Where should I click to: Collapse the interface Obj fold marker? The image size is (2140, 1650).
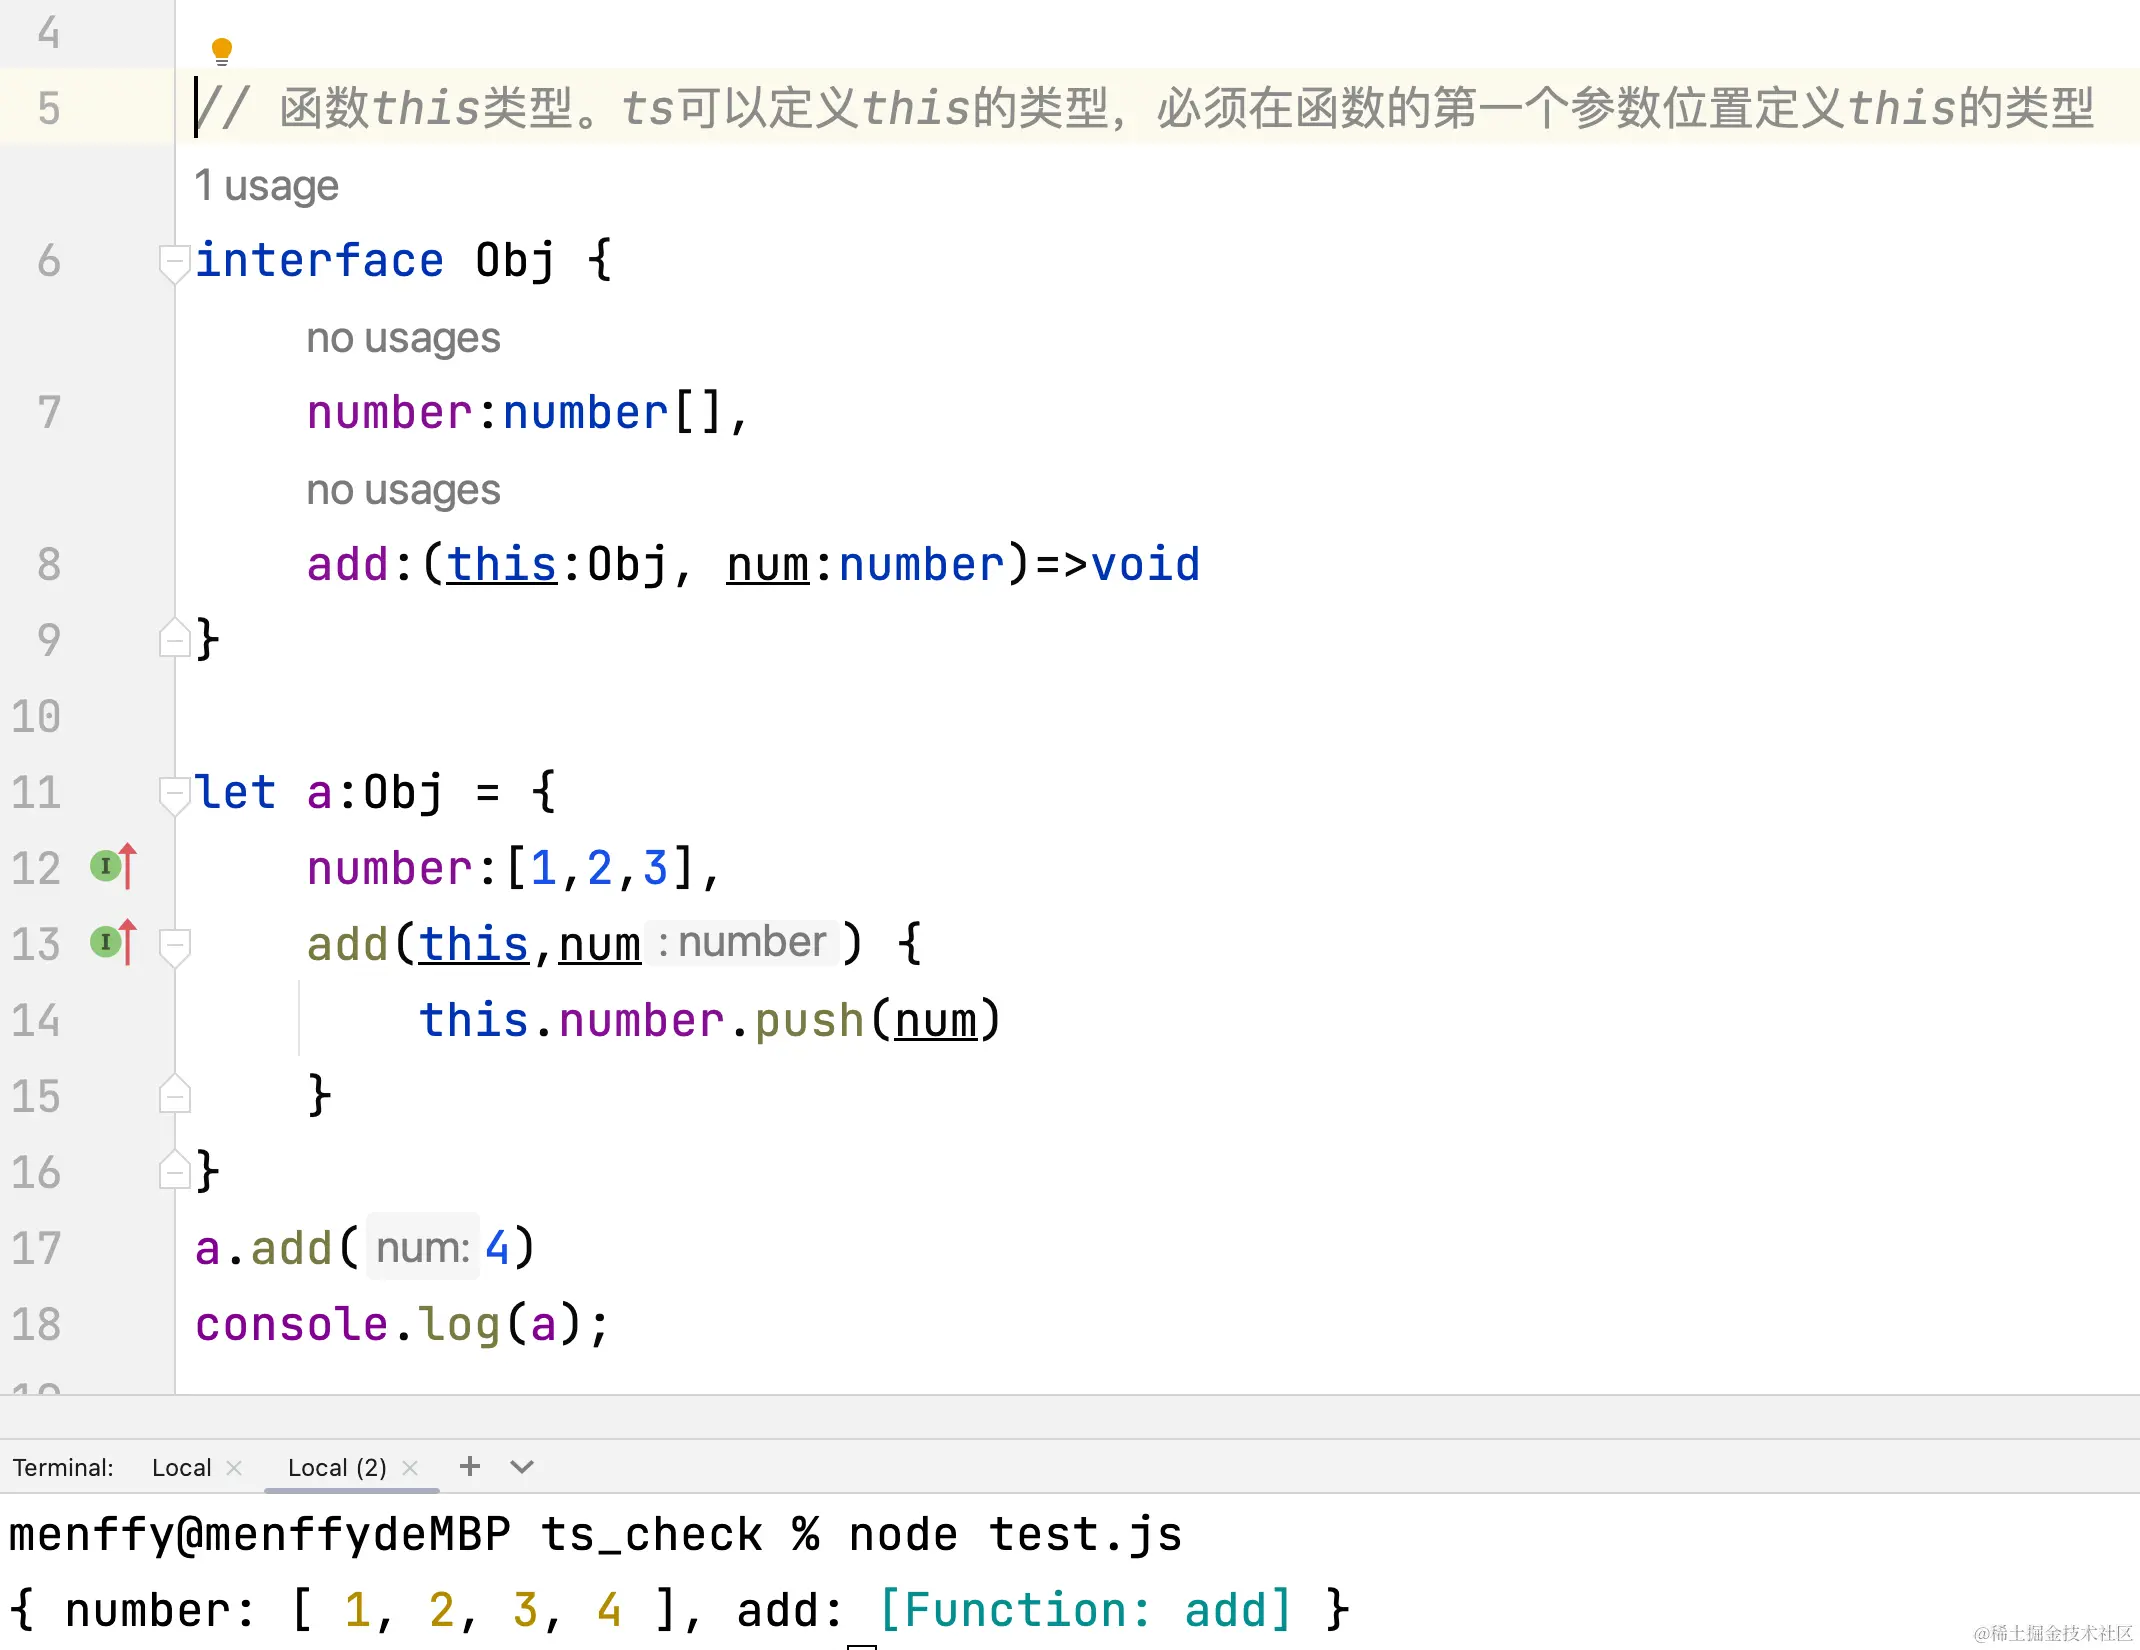[x=174, y=262]
